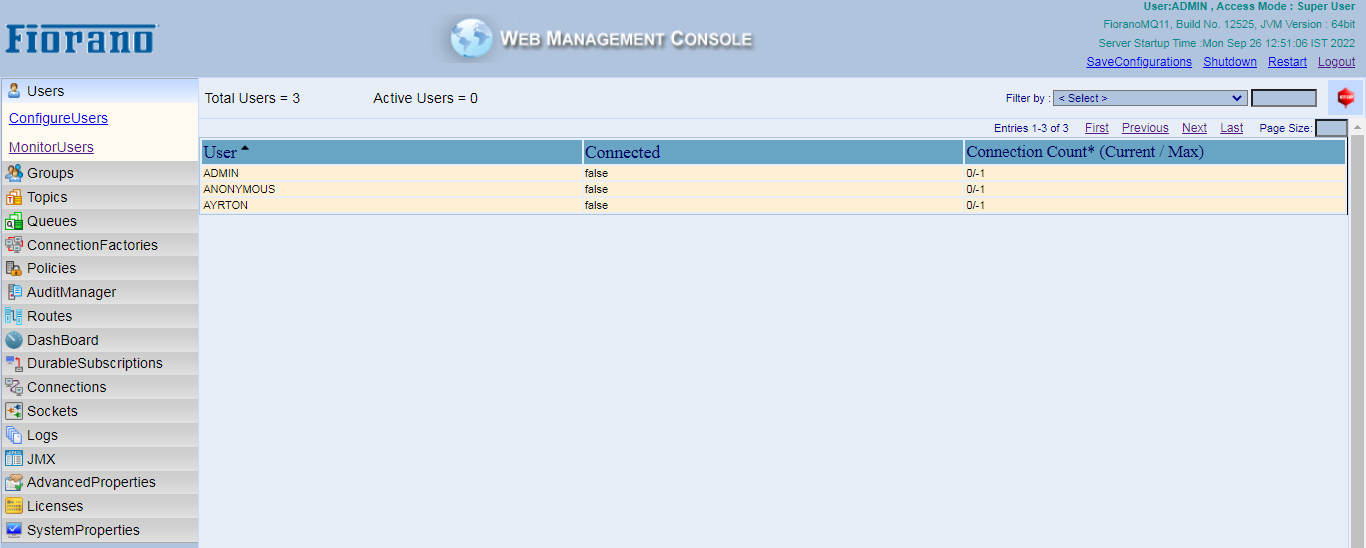
Task: Open the Groups menu section
Action: pos(100,173)
